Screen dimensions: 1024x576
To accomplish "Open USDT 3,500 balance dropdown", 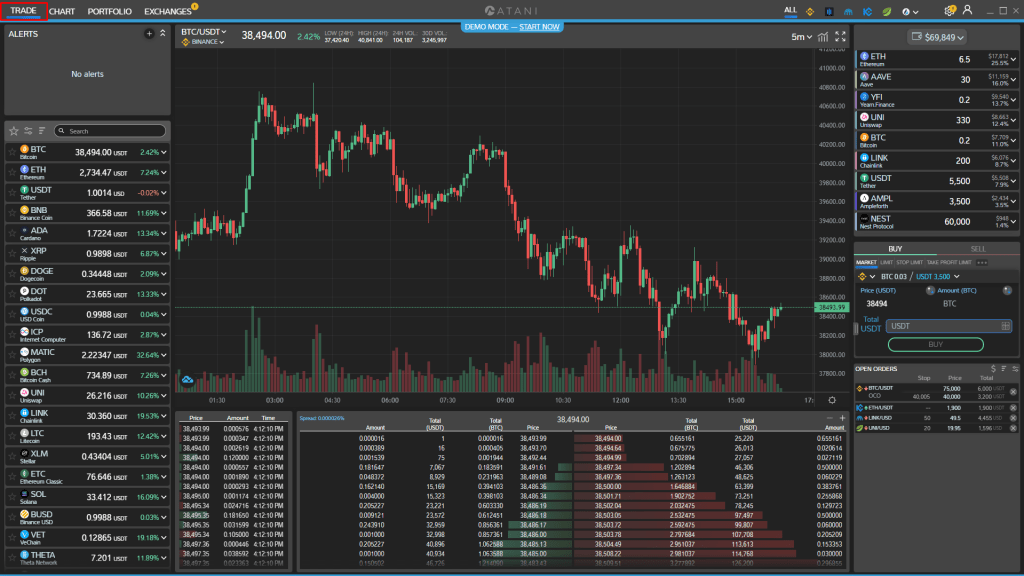I will point(937,277).
